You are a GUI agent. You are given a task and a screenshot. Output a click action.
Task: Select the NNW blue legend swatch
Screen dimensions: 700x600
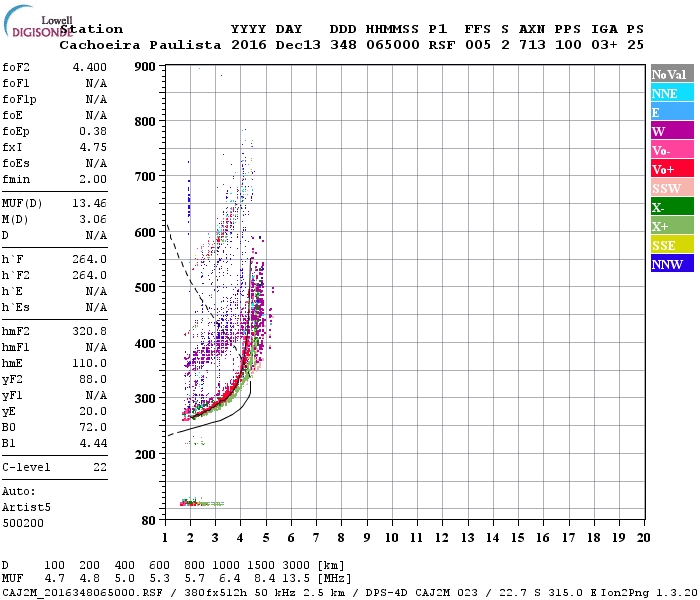[x=672, y=264]
